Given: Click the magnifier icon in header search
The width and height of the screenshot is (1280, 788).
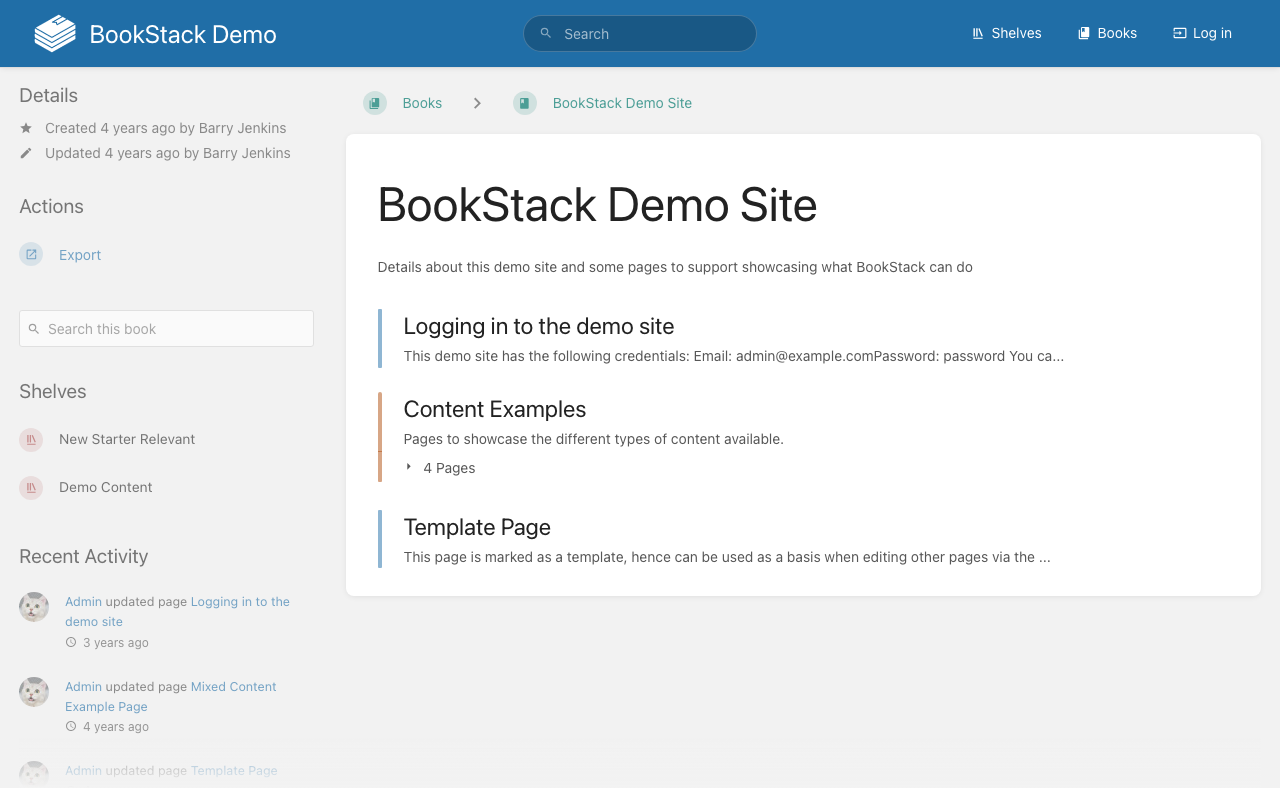Looking at the screenshot, I should pyautogui.click(x=546, y=33).
